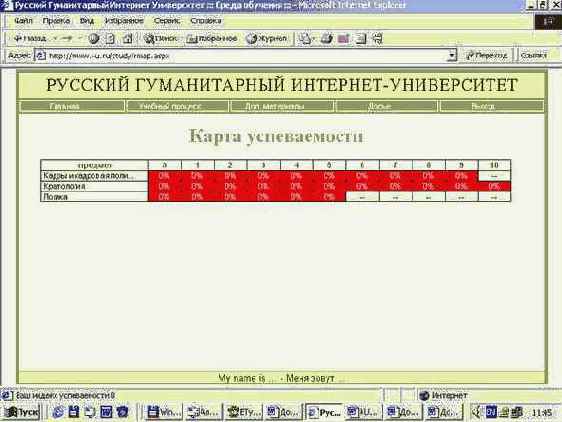Click column header 0 in grade table
Image resolution: width=562 pixels, height=422 pixels.
coord(165,165)
